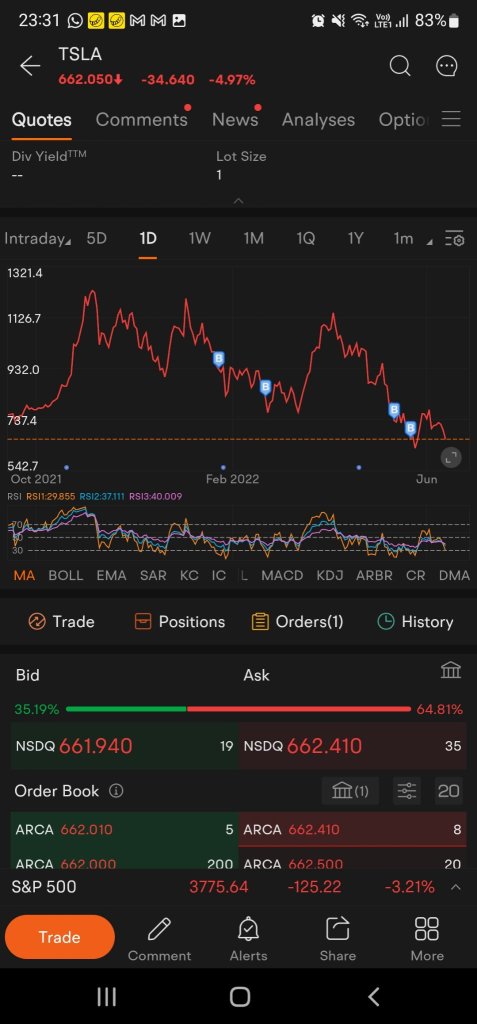Open the Intraday timeframe dropdown
Viewport: 477px width, 1024px height.
[37, 239]
